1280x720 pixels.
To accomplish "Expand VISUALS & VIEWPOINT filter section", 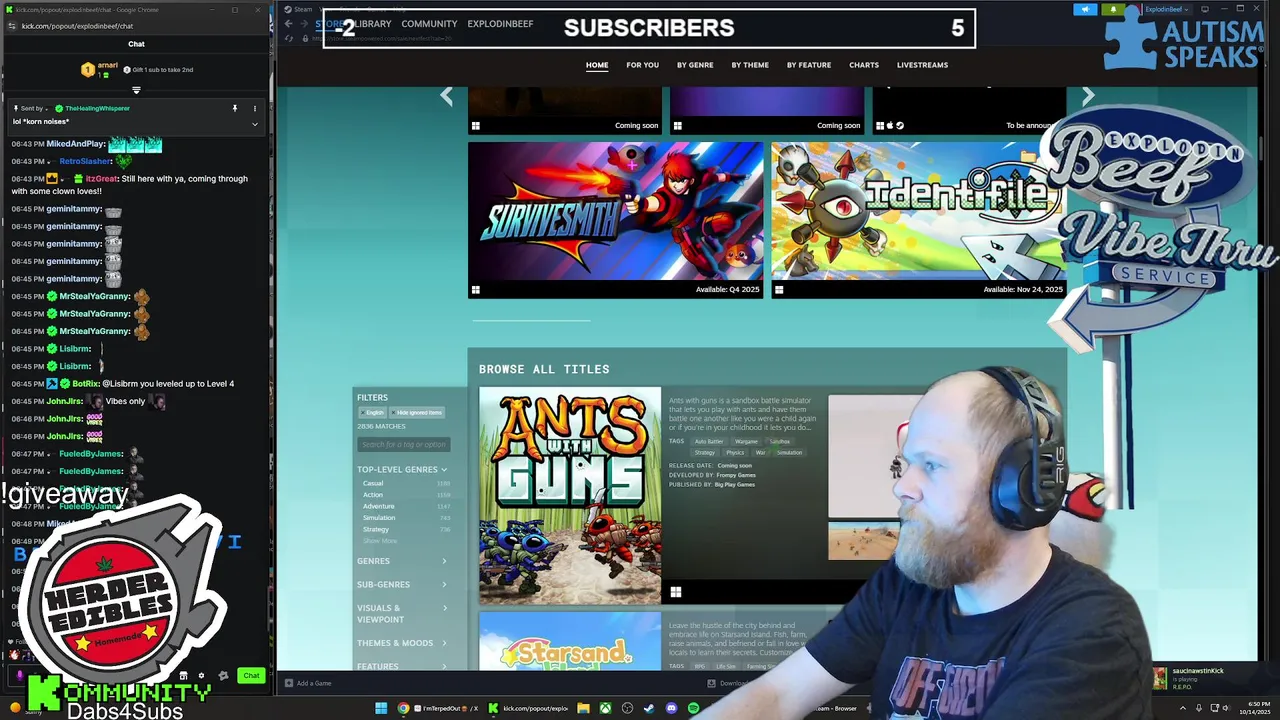I will [402, 613].
